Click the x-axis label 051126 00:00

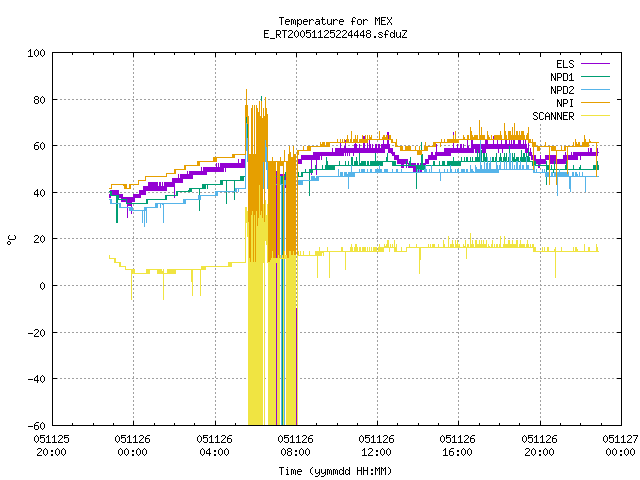pyautogui.click(x=133, y=445)
